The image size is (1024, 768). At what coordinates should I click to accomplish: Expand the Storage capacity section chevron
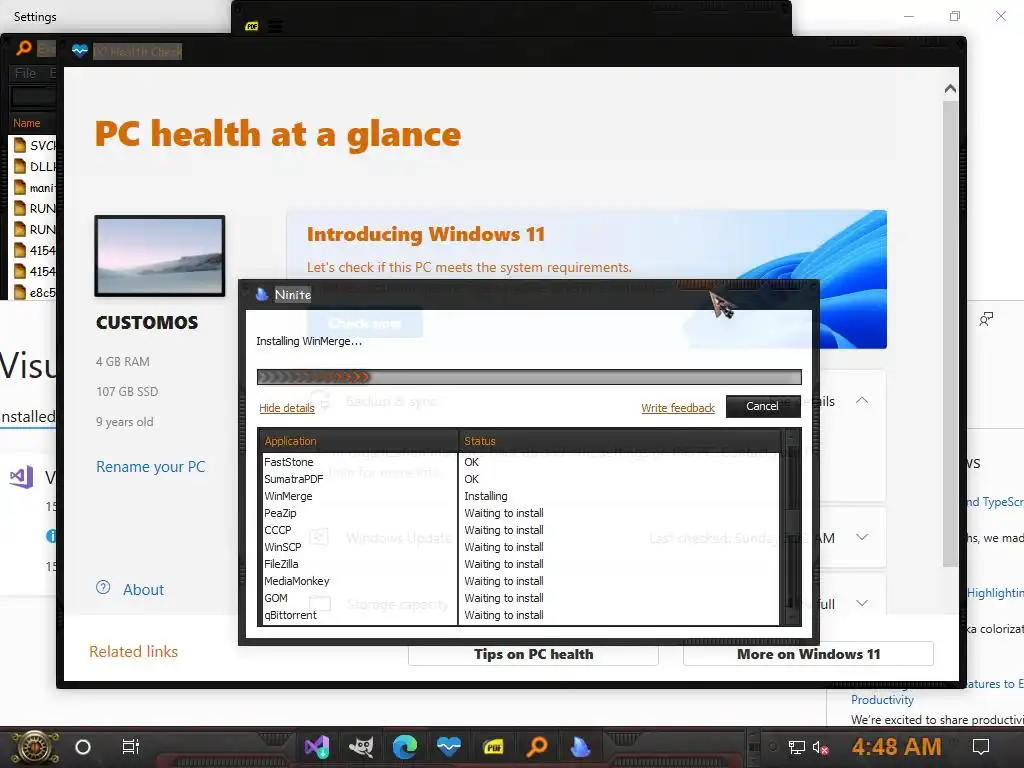(862, 603)
